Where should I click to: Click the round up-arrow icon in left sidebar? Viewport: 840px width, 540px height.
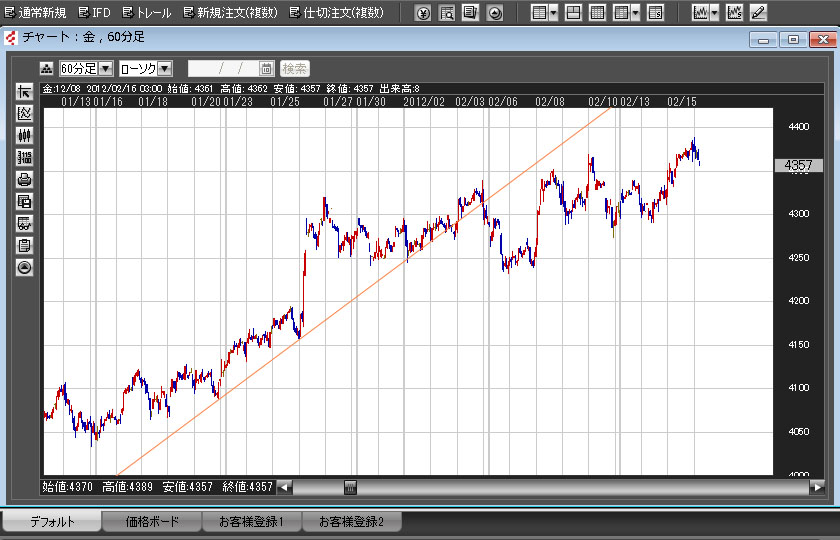pyautogui.click(x=25, y=267)
